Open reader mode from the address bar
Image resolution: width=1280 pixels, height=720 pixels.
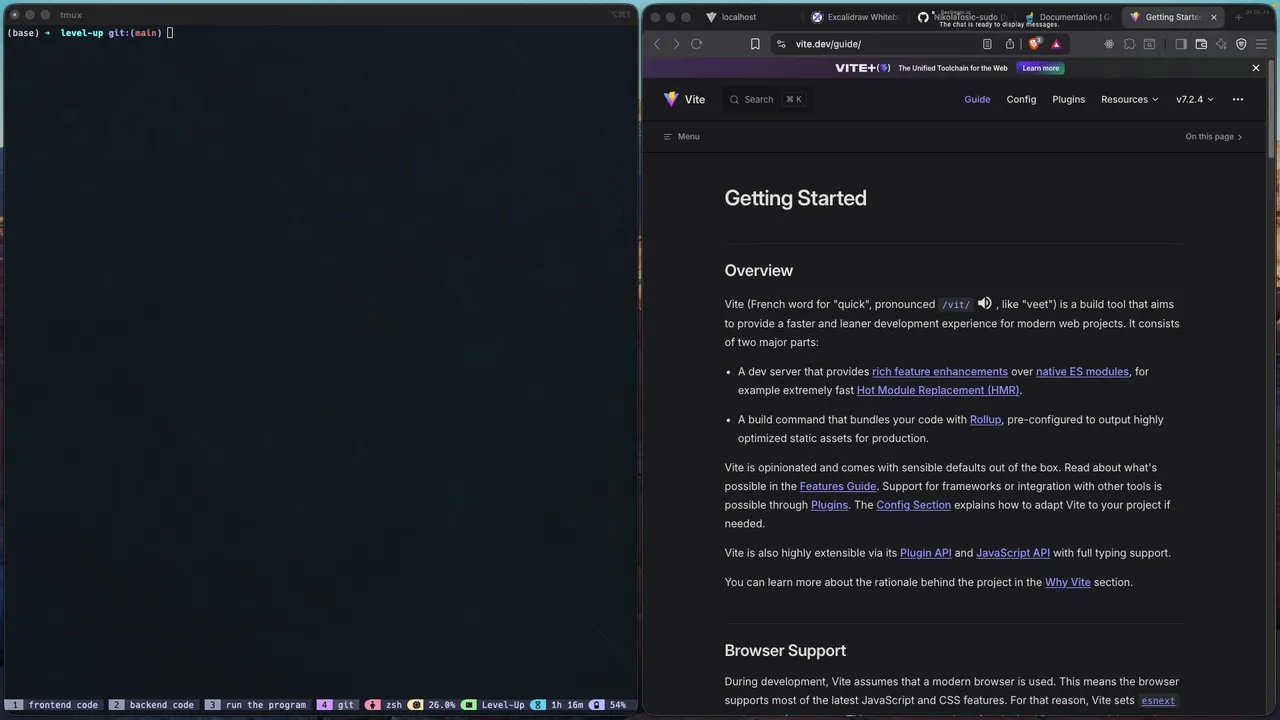987,44
